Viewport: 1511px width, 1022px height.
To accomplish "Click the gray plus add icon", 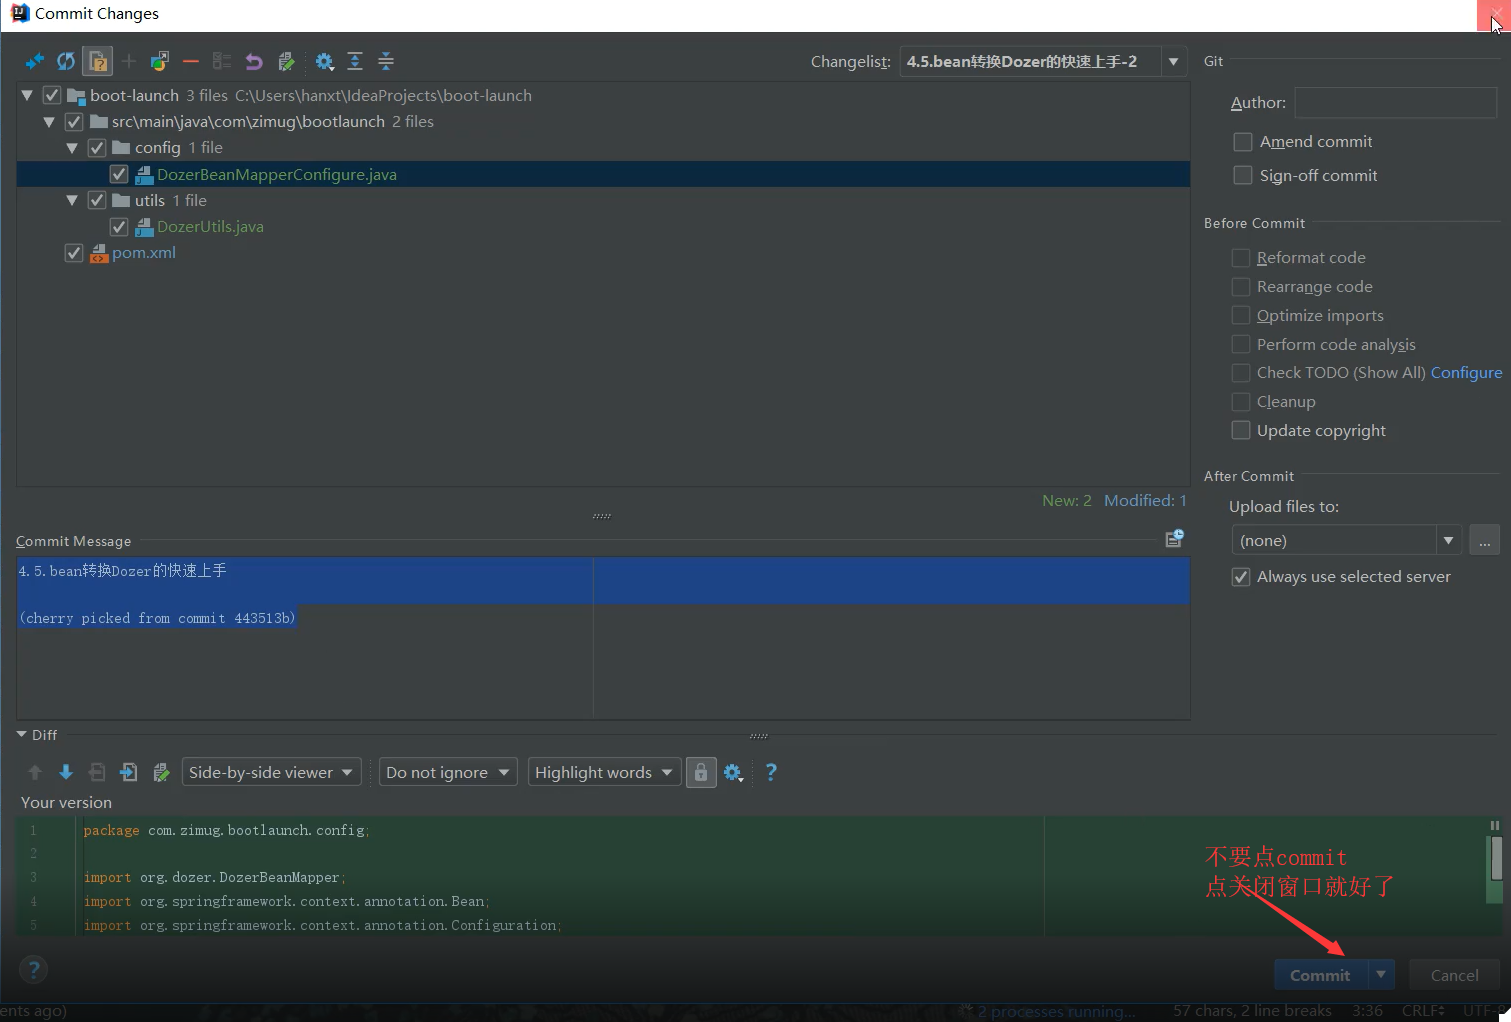I will click(129, 62).
